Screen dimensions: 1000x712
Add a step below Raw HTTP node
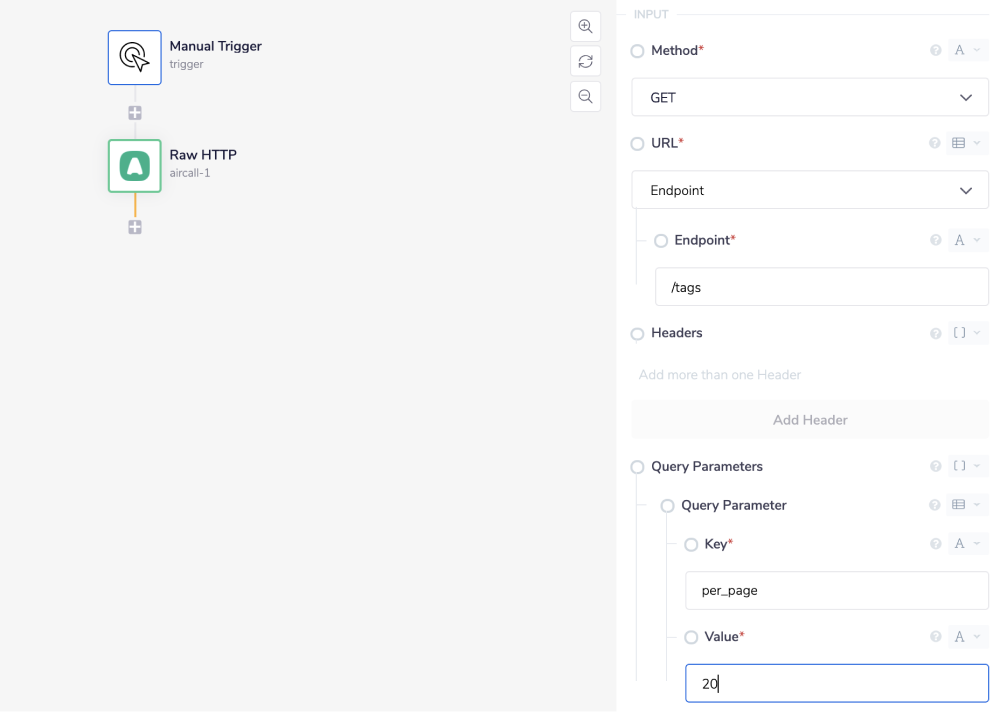tap(135, 227)
